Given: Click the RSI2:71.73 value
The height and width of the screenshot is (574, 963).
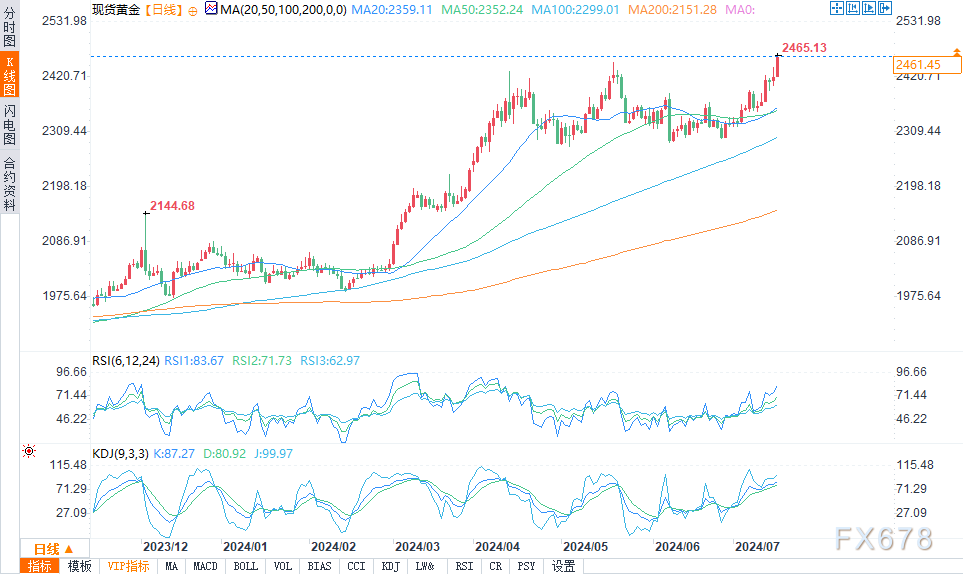Looking at the screenshot, I should point(262,361).
